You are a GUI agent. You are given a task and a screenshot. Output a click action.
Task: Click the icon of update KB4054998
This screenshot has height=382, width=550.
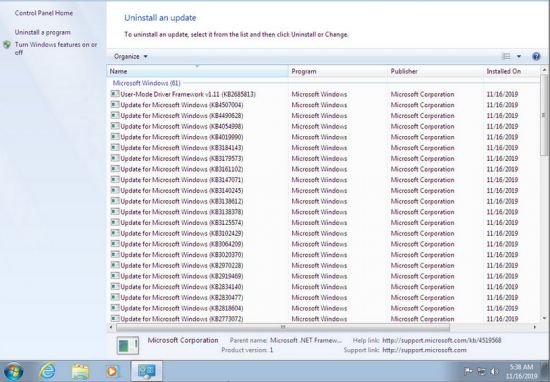[115, 126]
